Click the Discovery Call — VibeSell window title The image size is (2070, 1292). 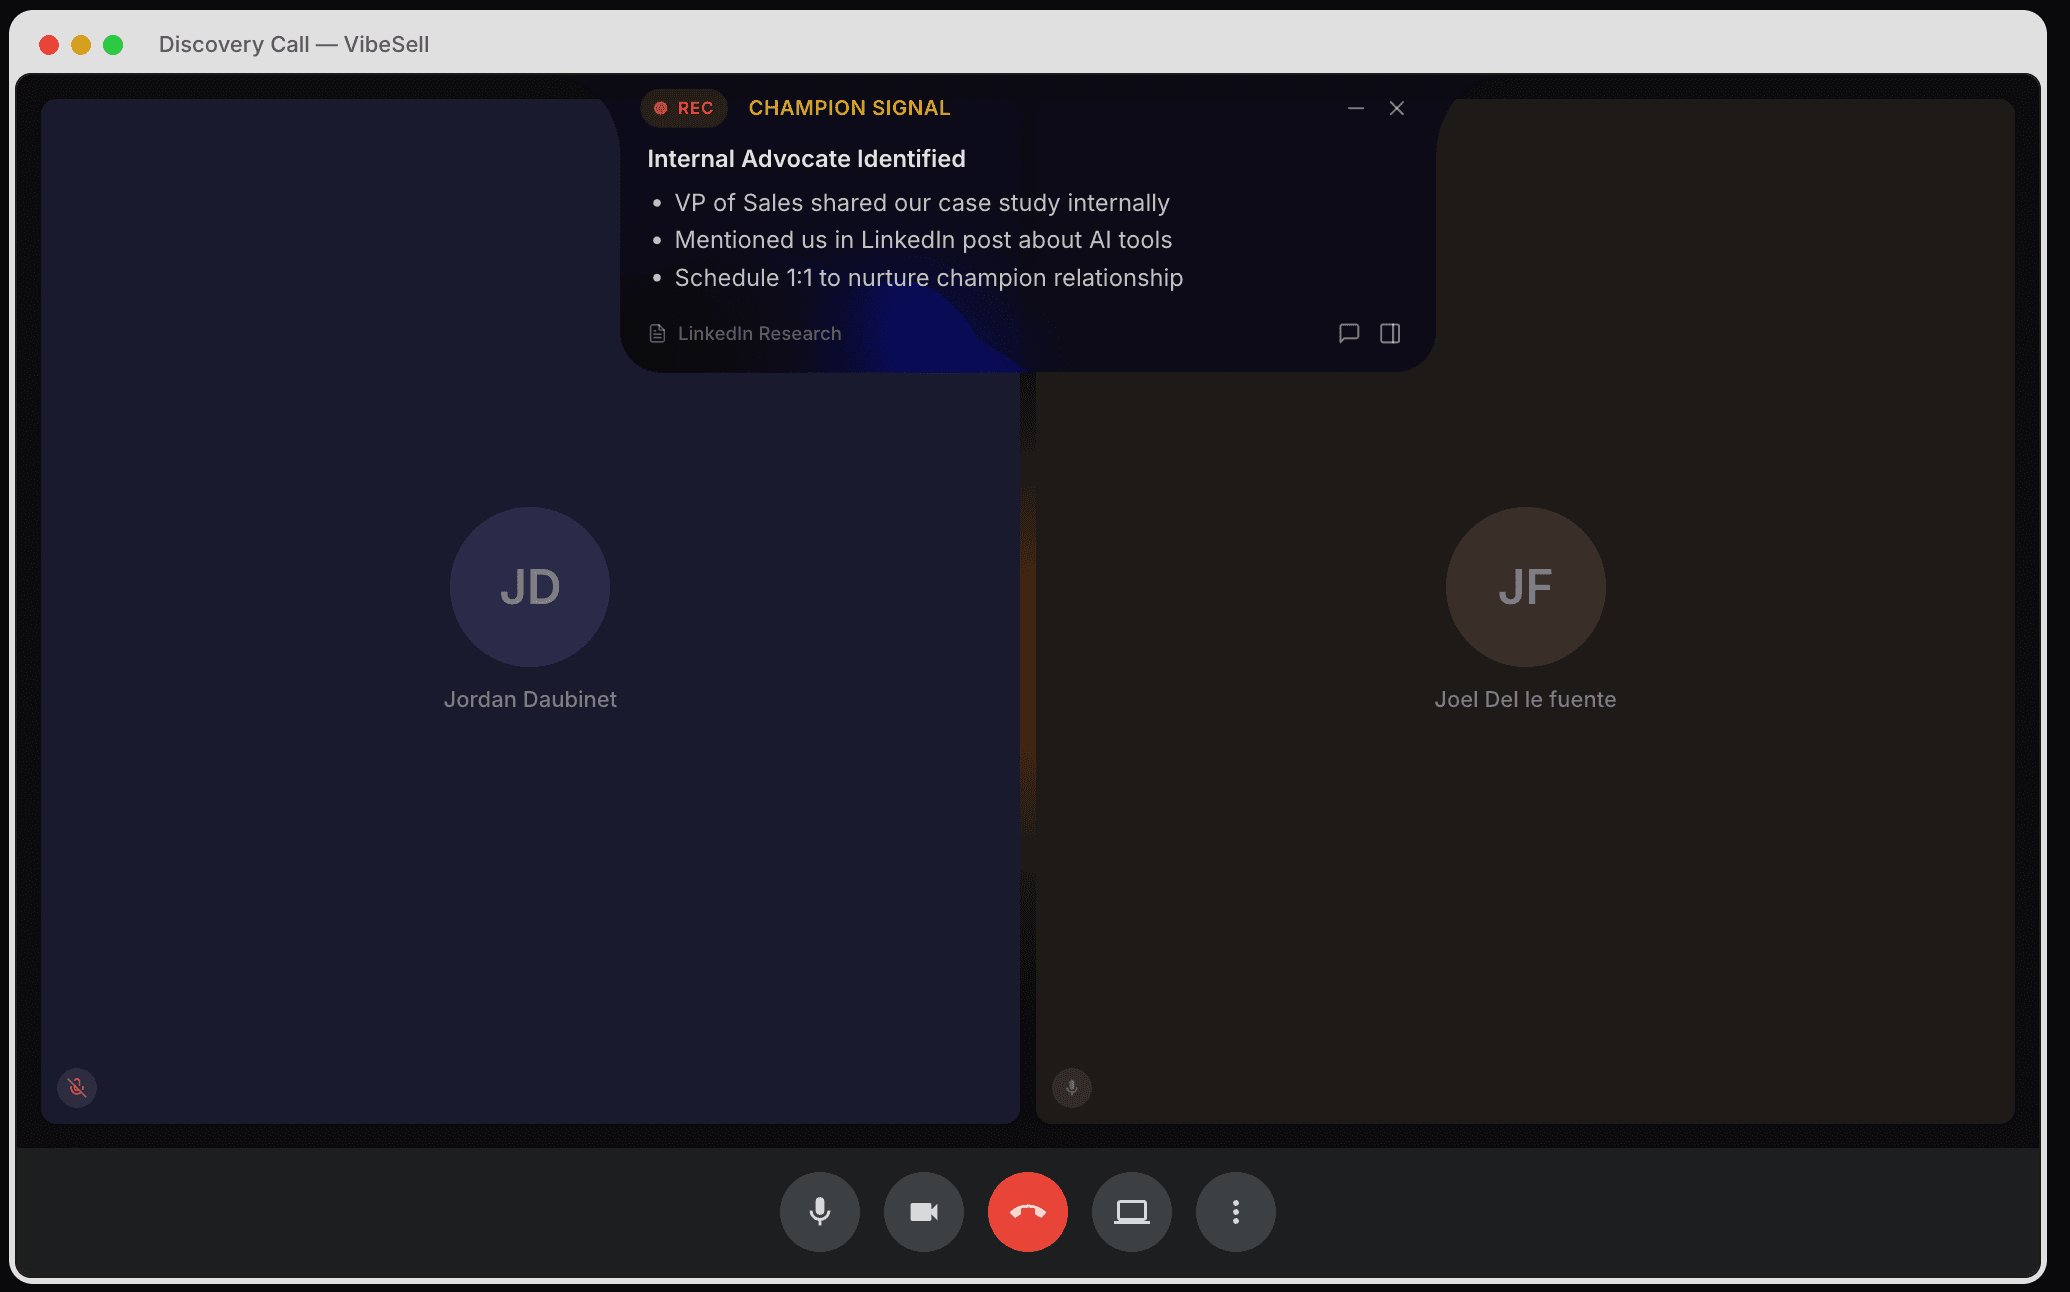pyautogui.click(x=294, y=44)
